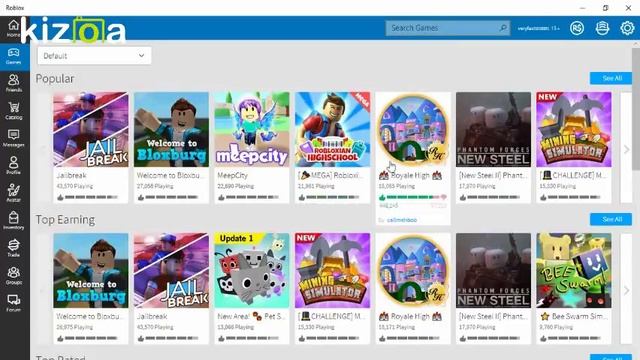This screenshot has height=360, width=640.
Task: Click See All for Popular games
Action: click(611, 78)
